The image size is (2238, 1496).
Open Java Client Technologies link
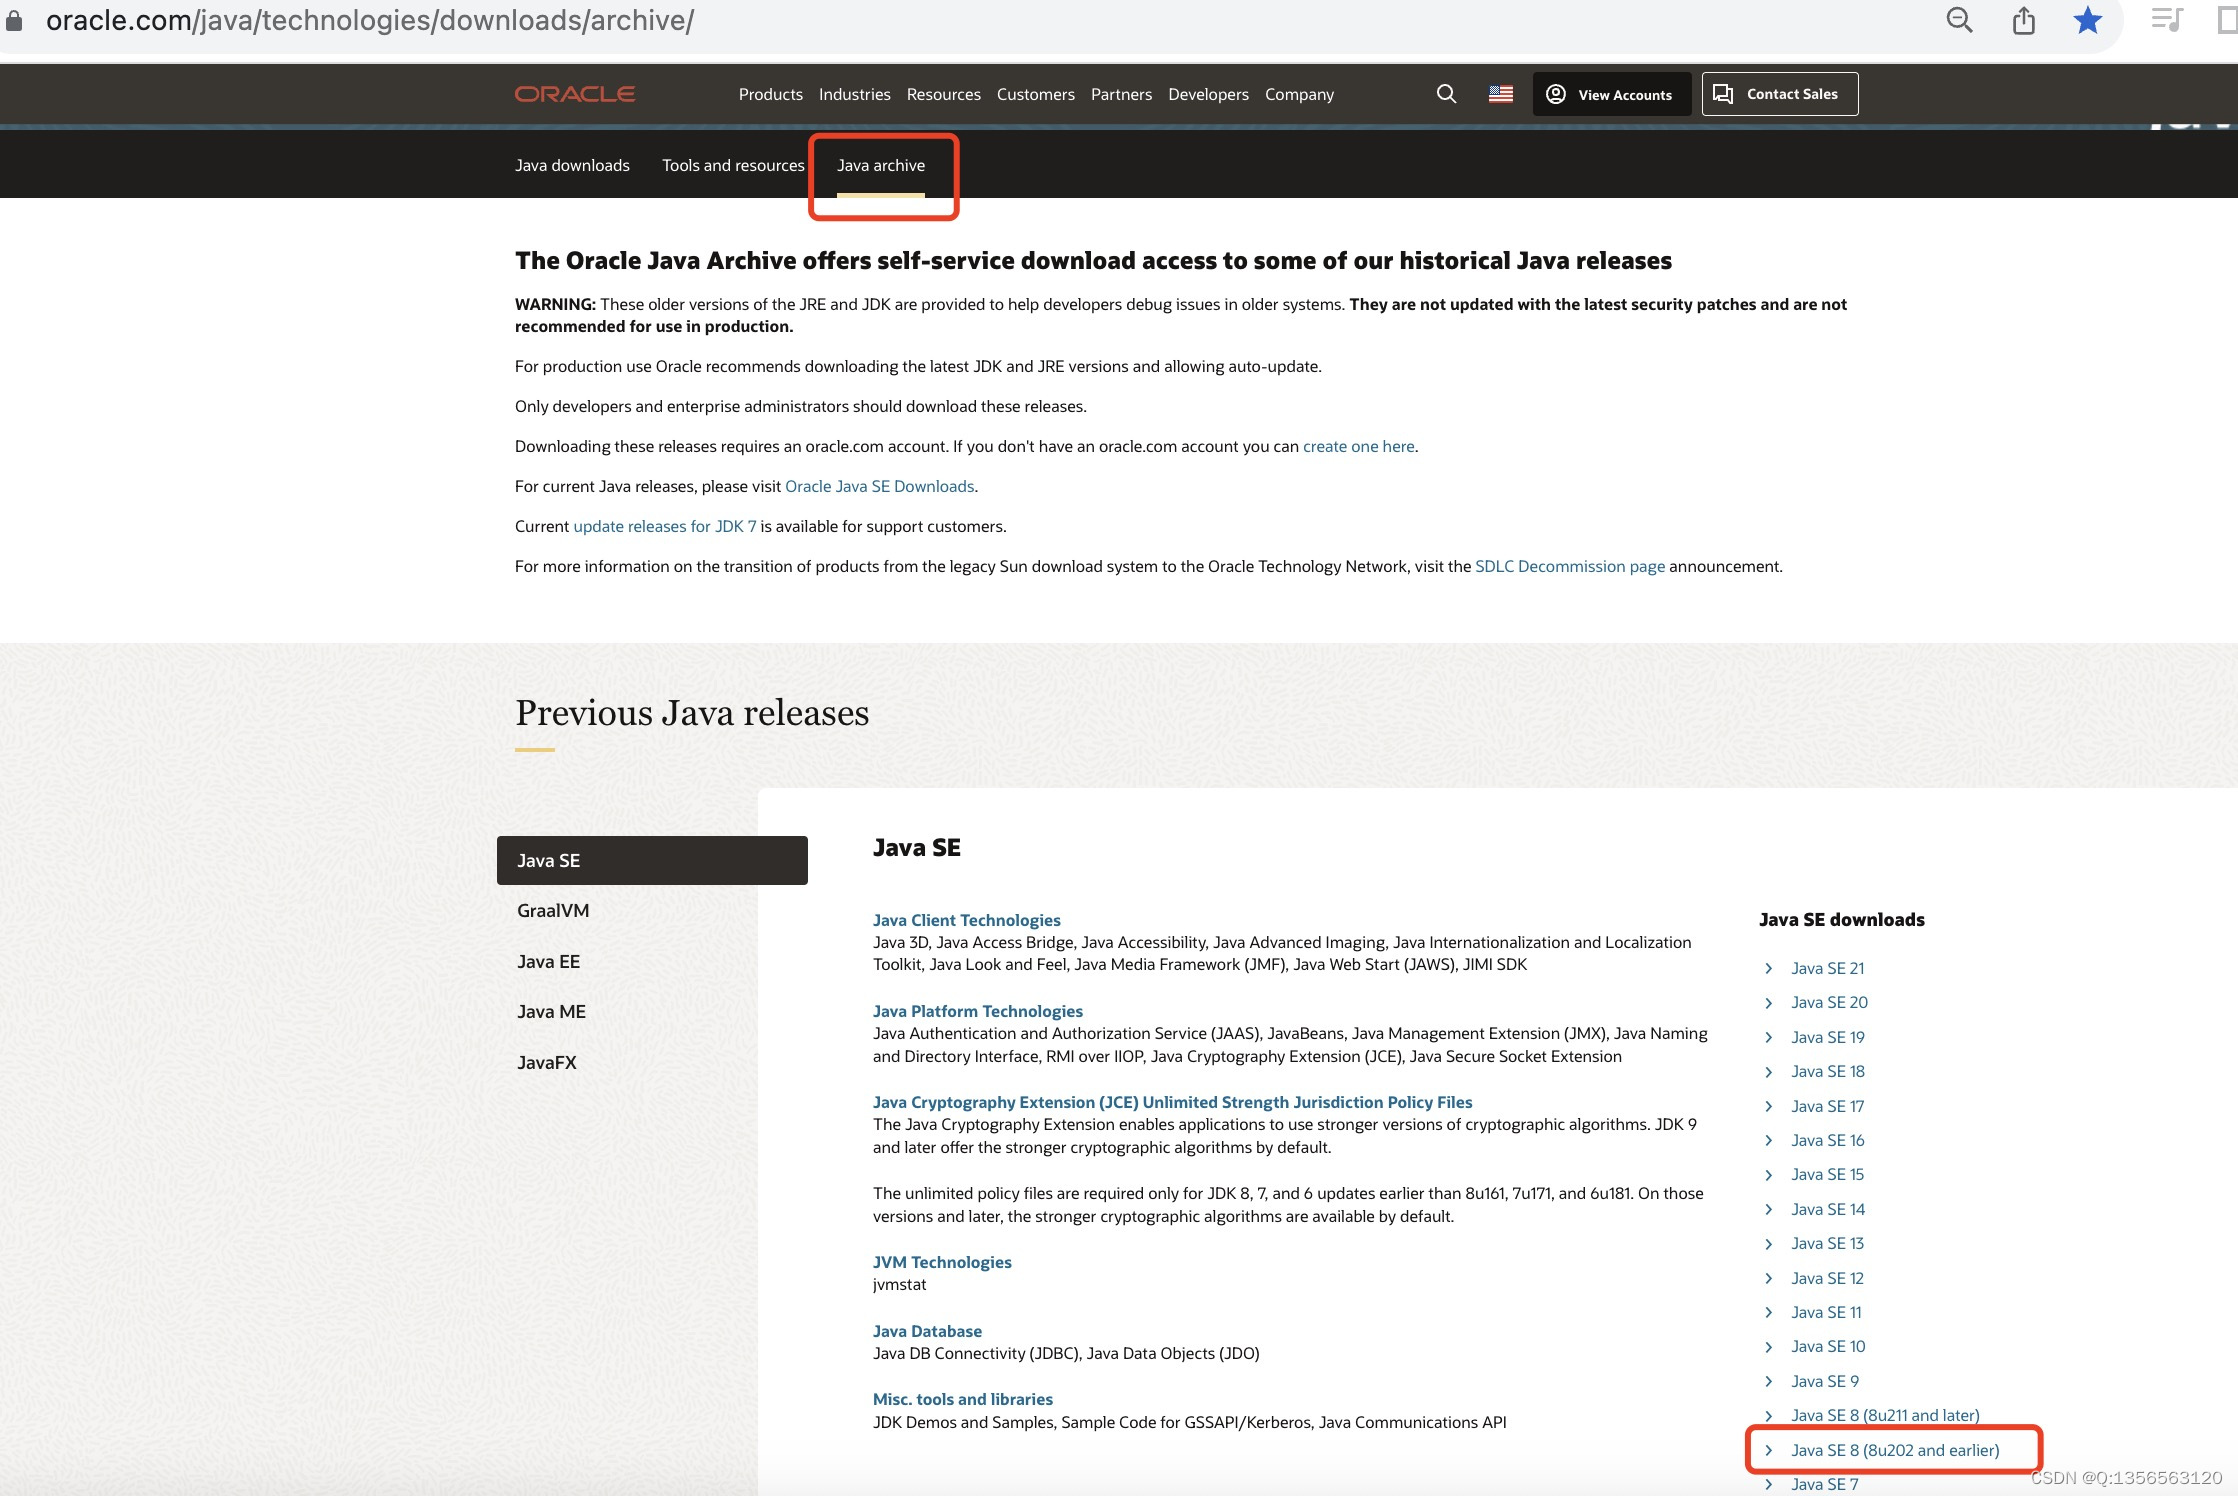click(966, 920)
